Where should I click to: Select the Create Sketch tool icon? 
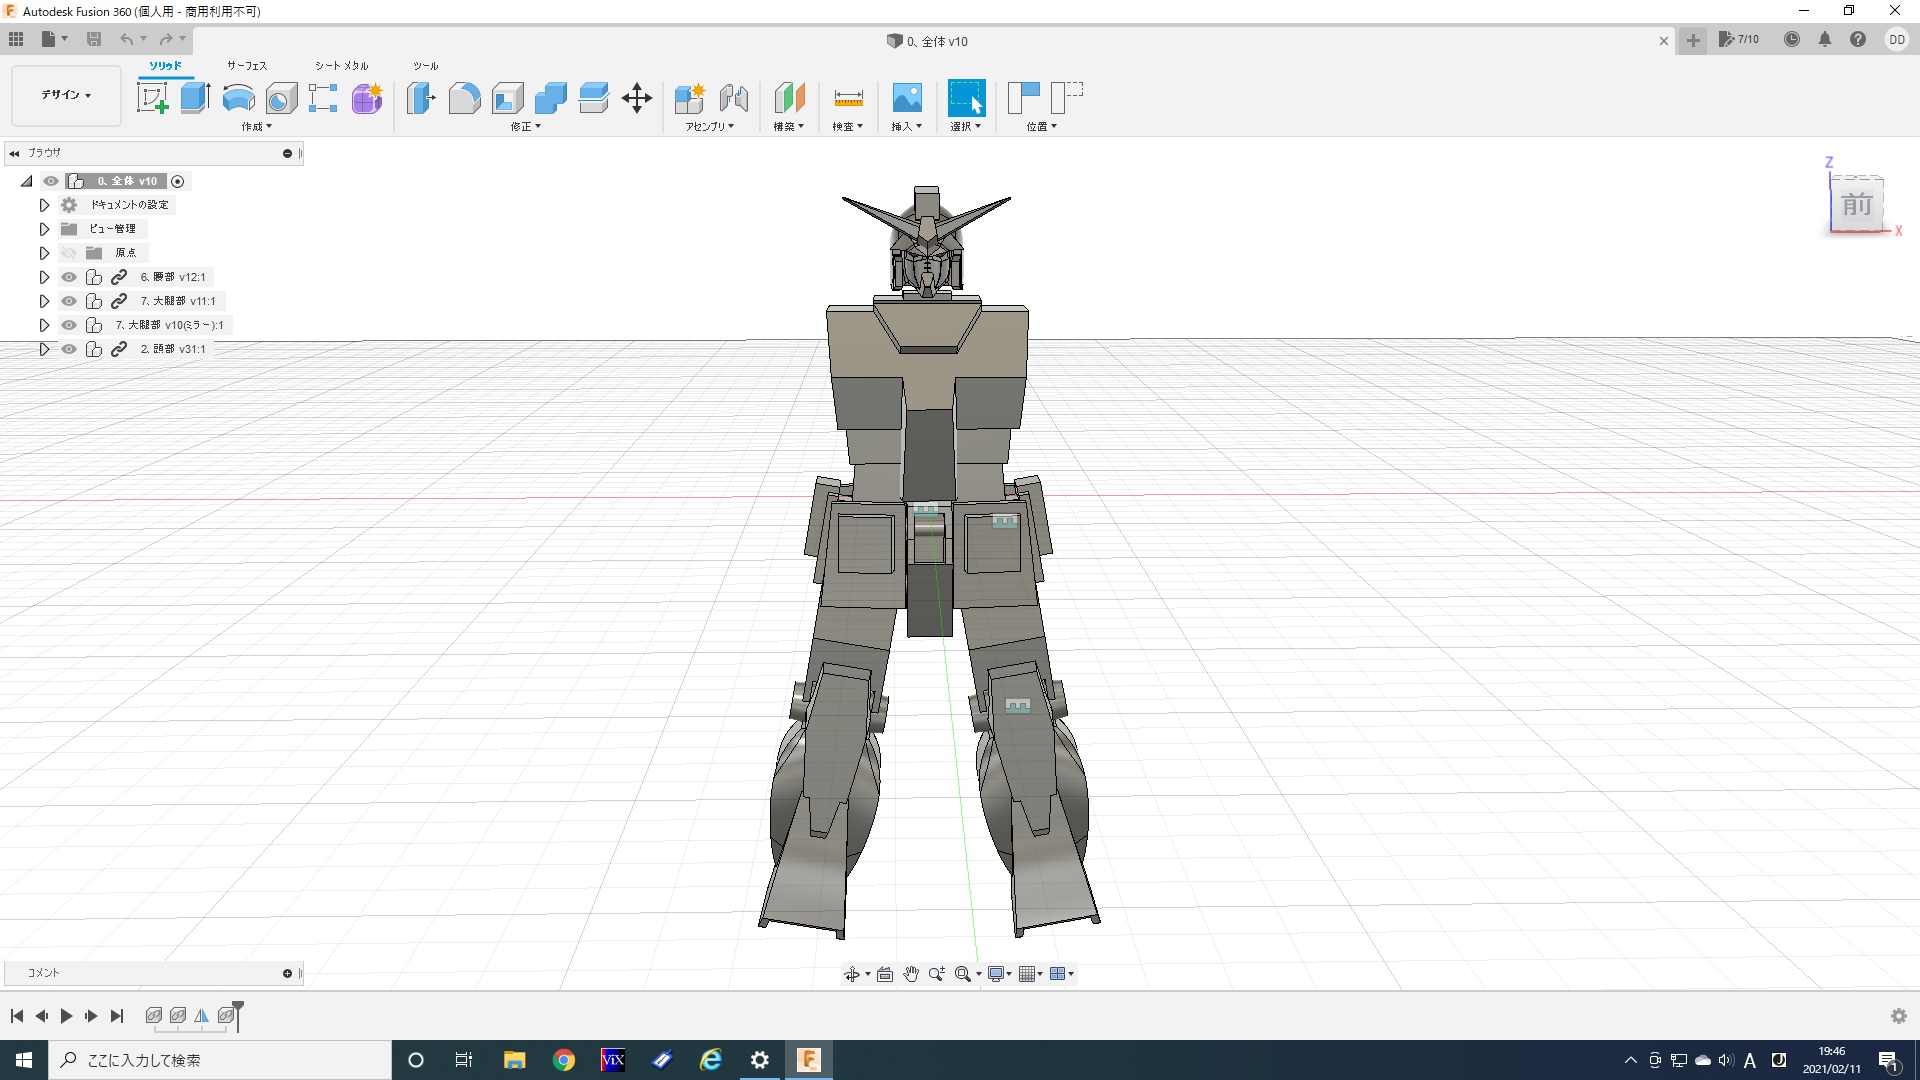coord(152,98)
